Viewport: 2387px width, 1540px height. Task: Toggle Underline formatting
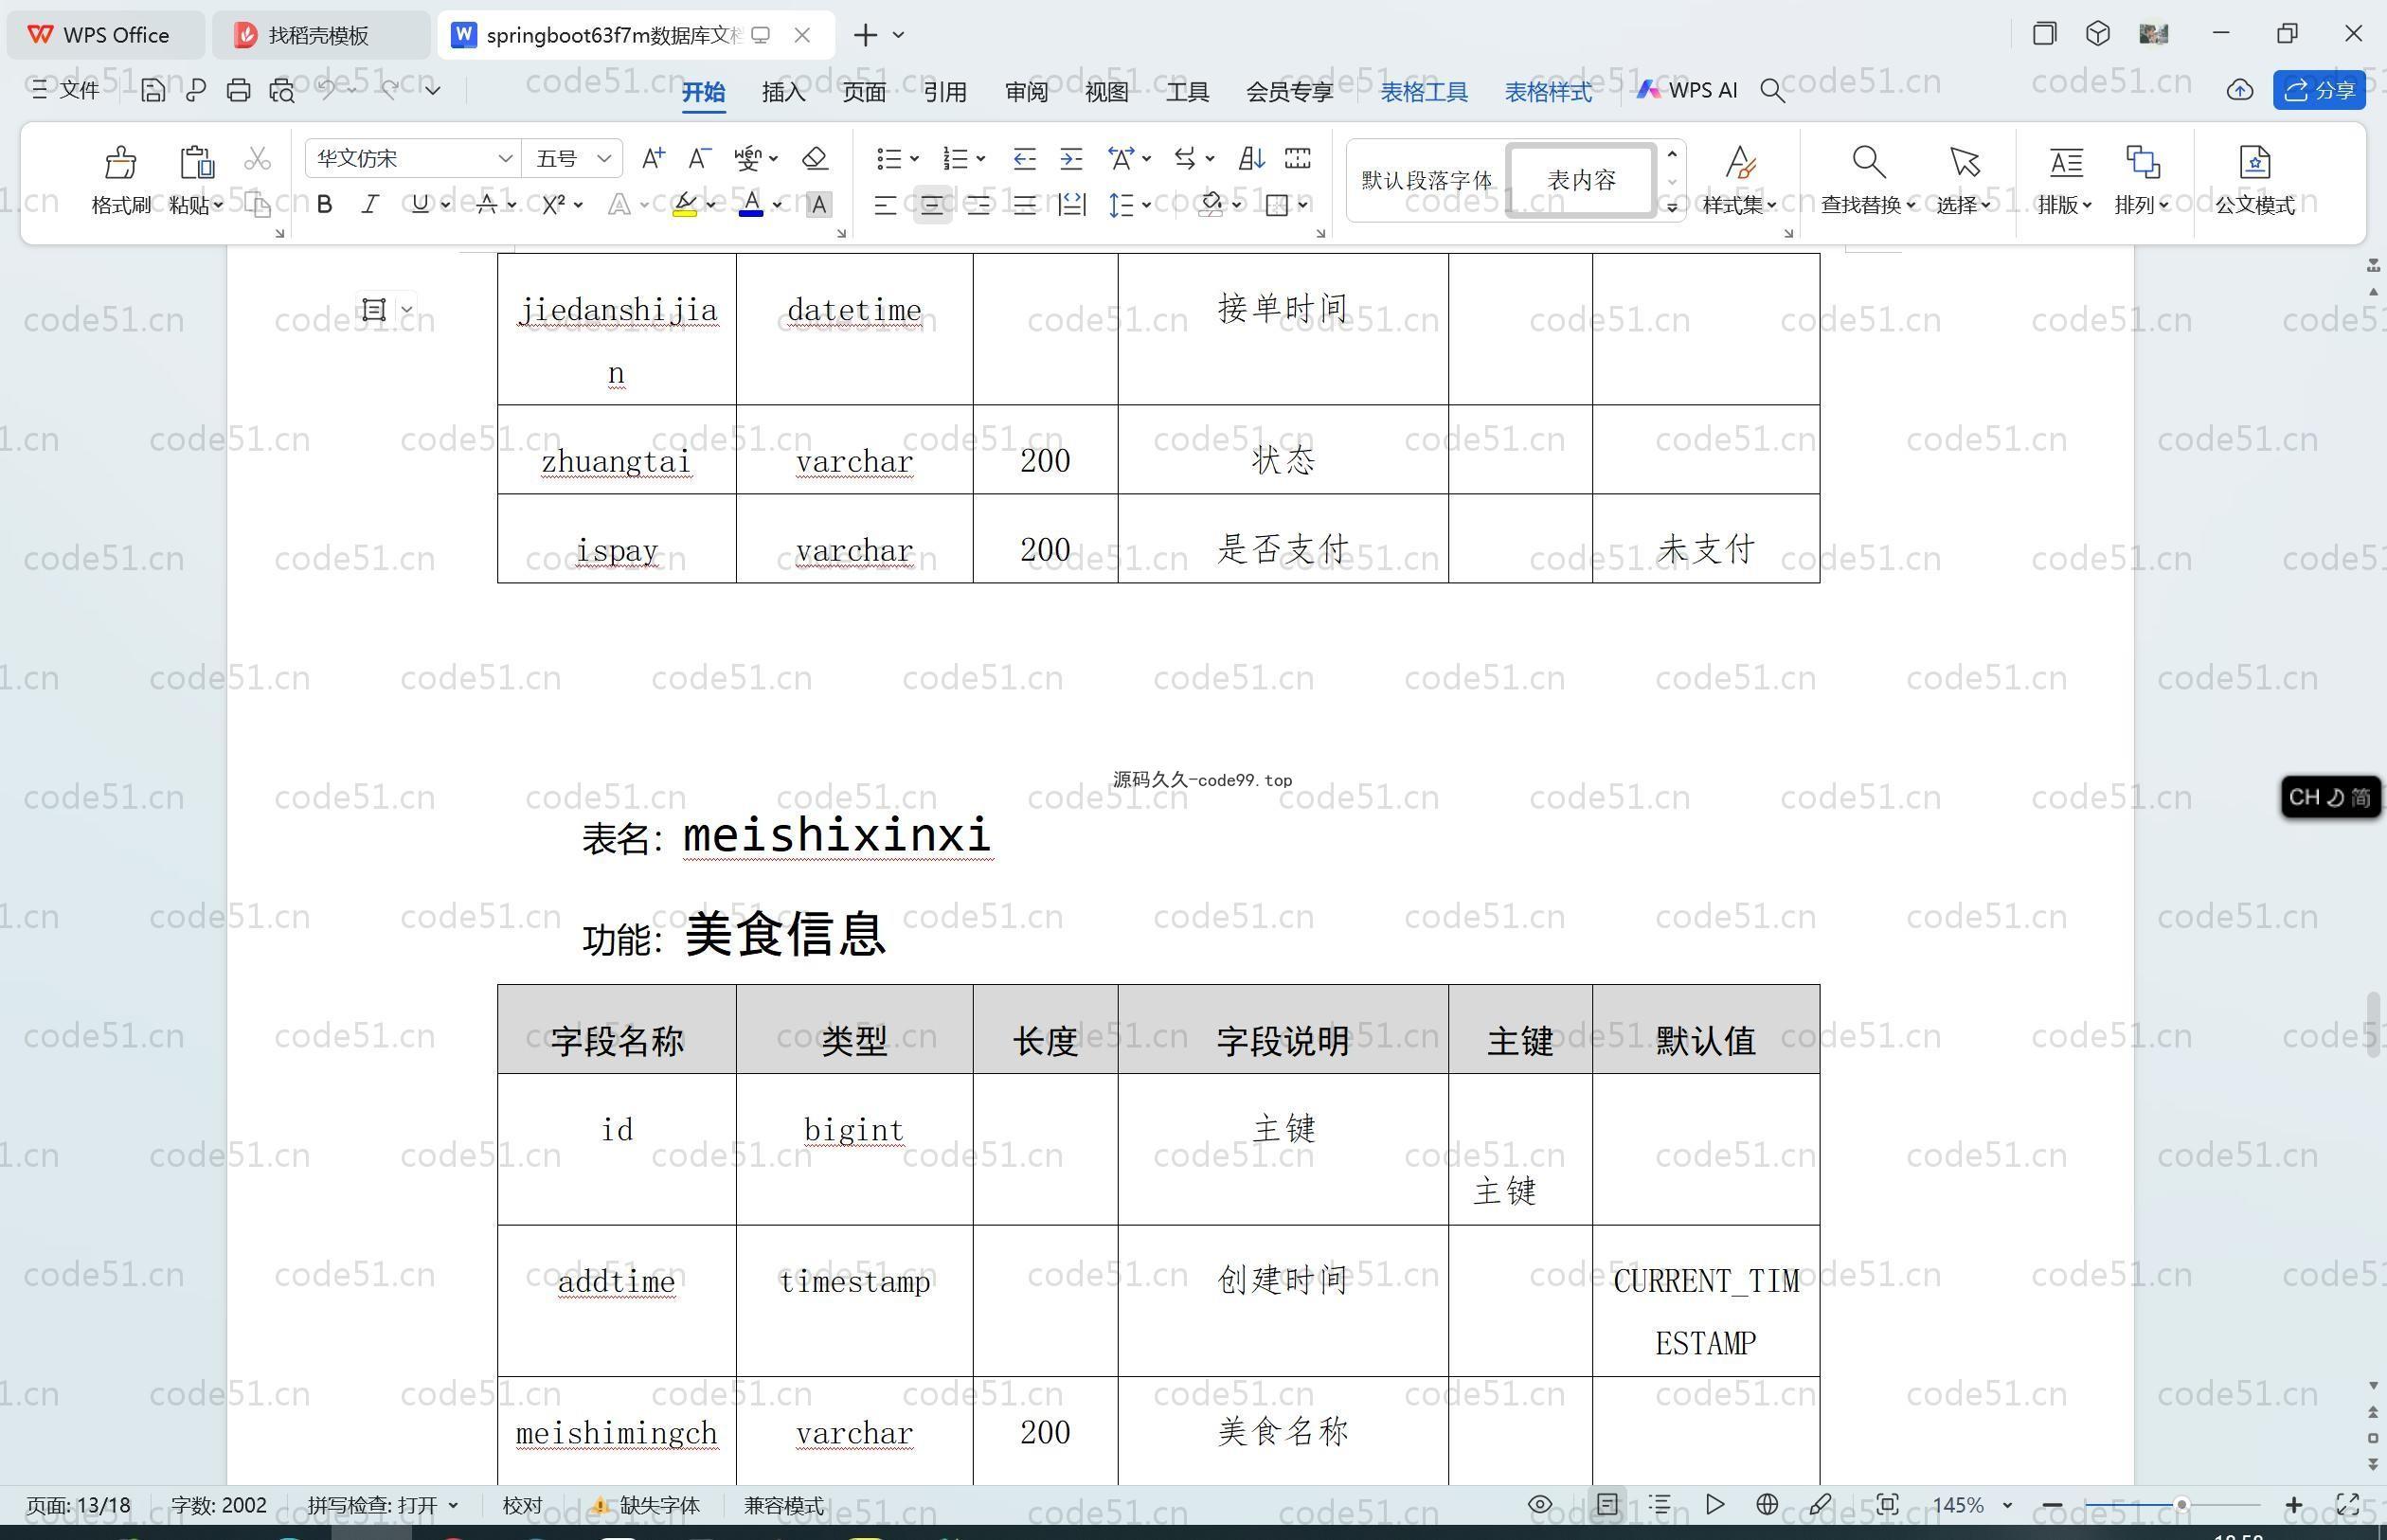(420, 204)
